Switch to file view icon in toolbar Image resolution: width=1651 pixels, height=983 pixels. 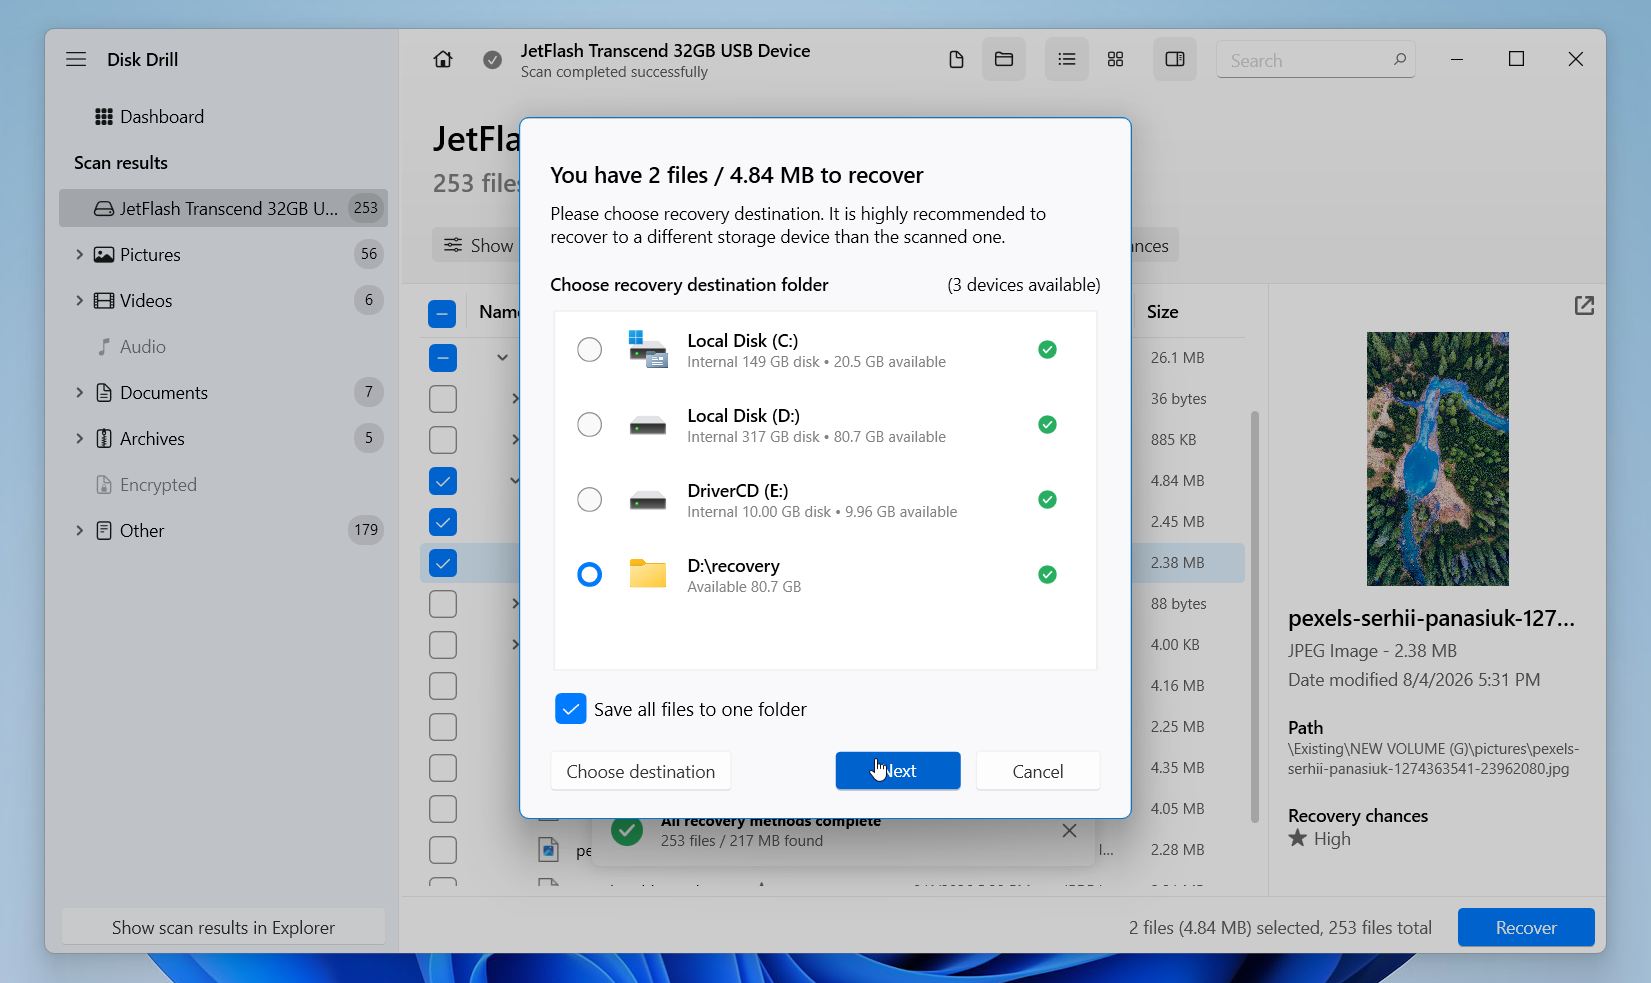point(956,60)
